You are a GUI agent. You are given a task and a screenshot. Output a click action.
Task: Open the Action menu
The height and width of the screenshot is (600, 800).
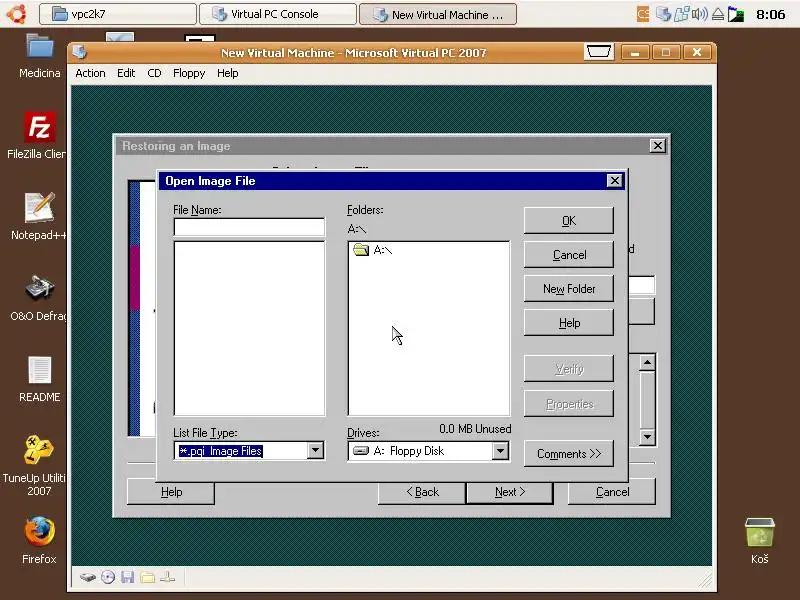[x=90, y=73]
